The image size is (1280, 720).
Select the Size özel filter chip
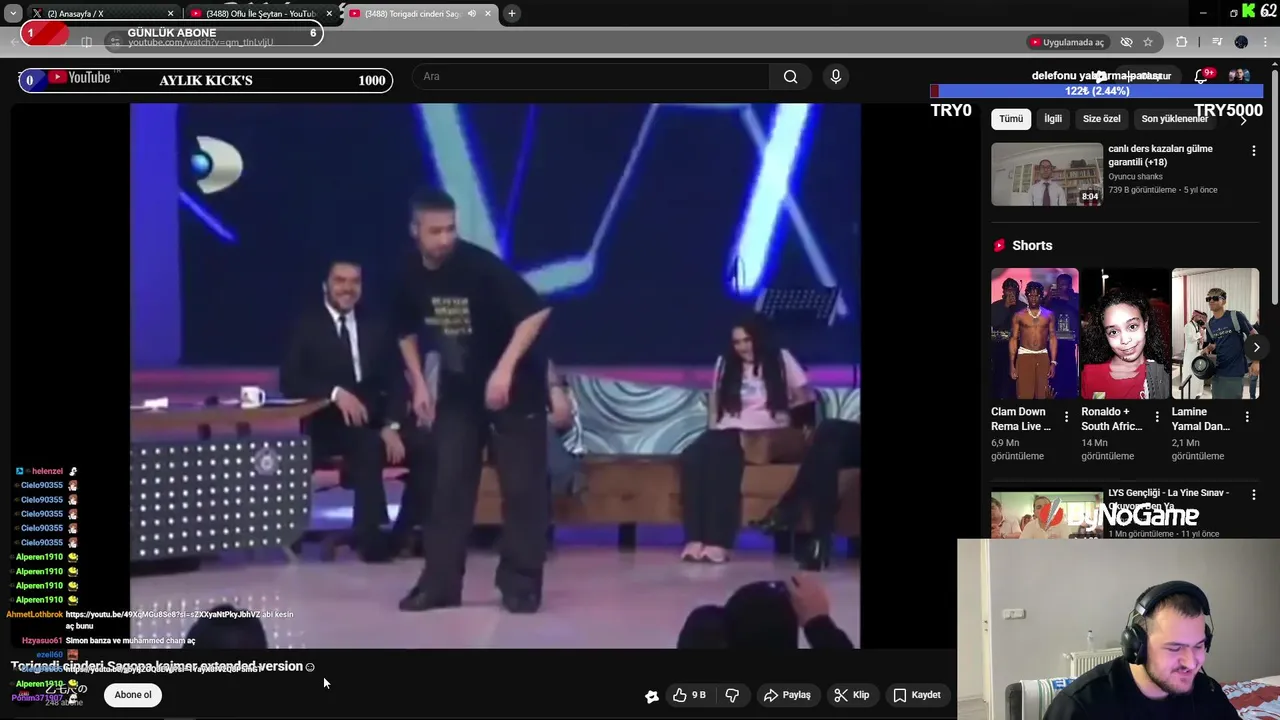pyautogui.click(x=1101, y=119)
